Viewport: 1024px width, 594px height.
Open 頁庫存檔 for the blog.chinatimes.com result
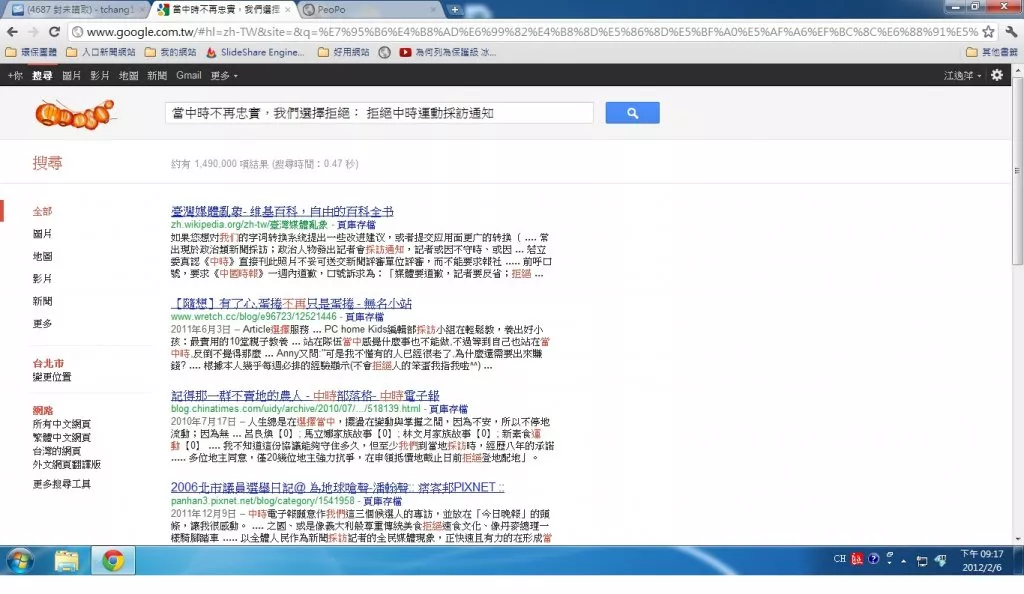[449, 409]
